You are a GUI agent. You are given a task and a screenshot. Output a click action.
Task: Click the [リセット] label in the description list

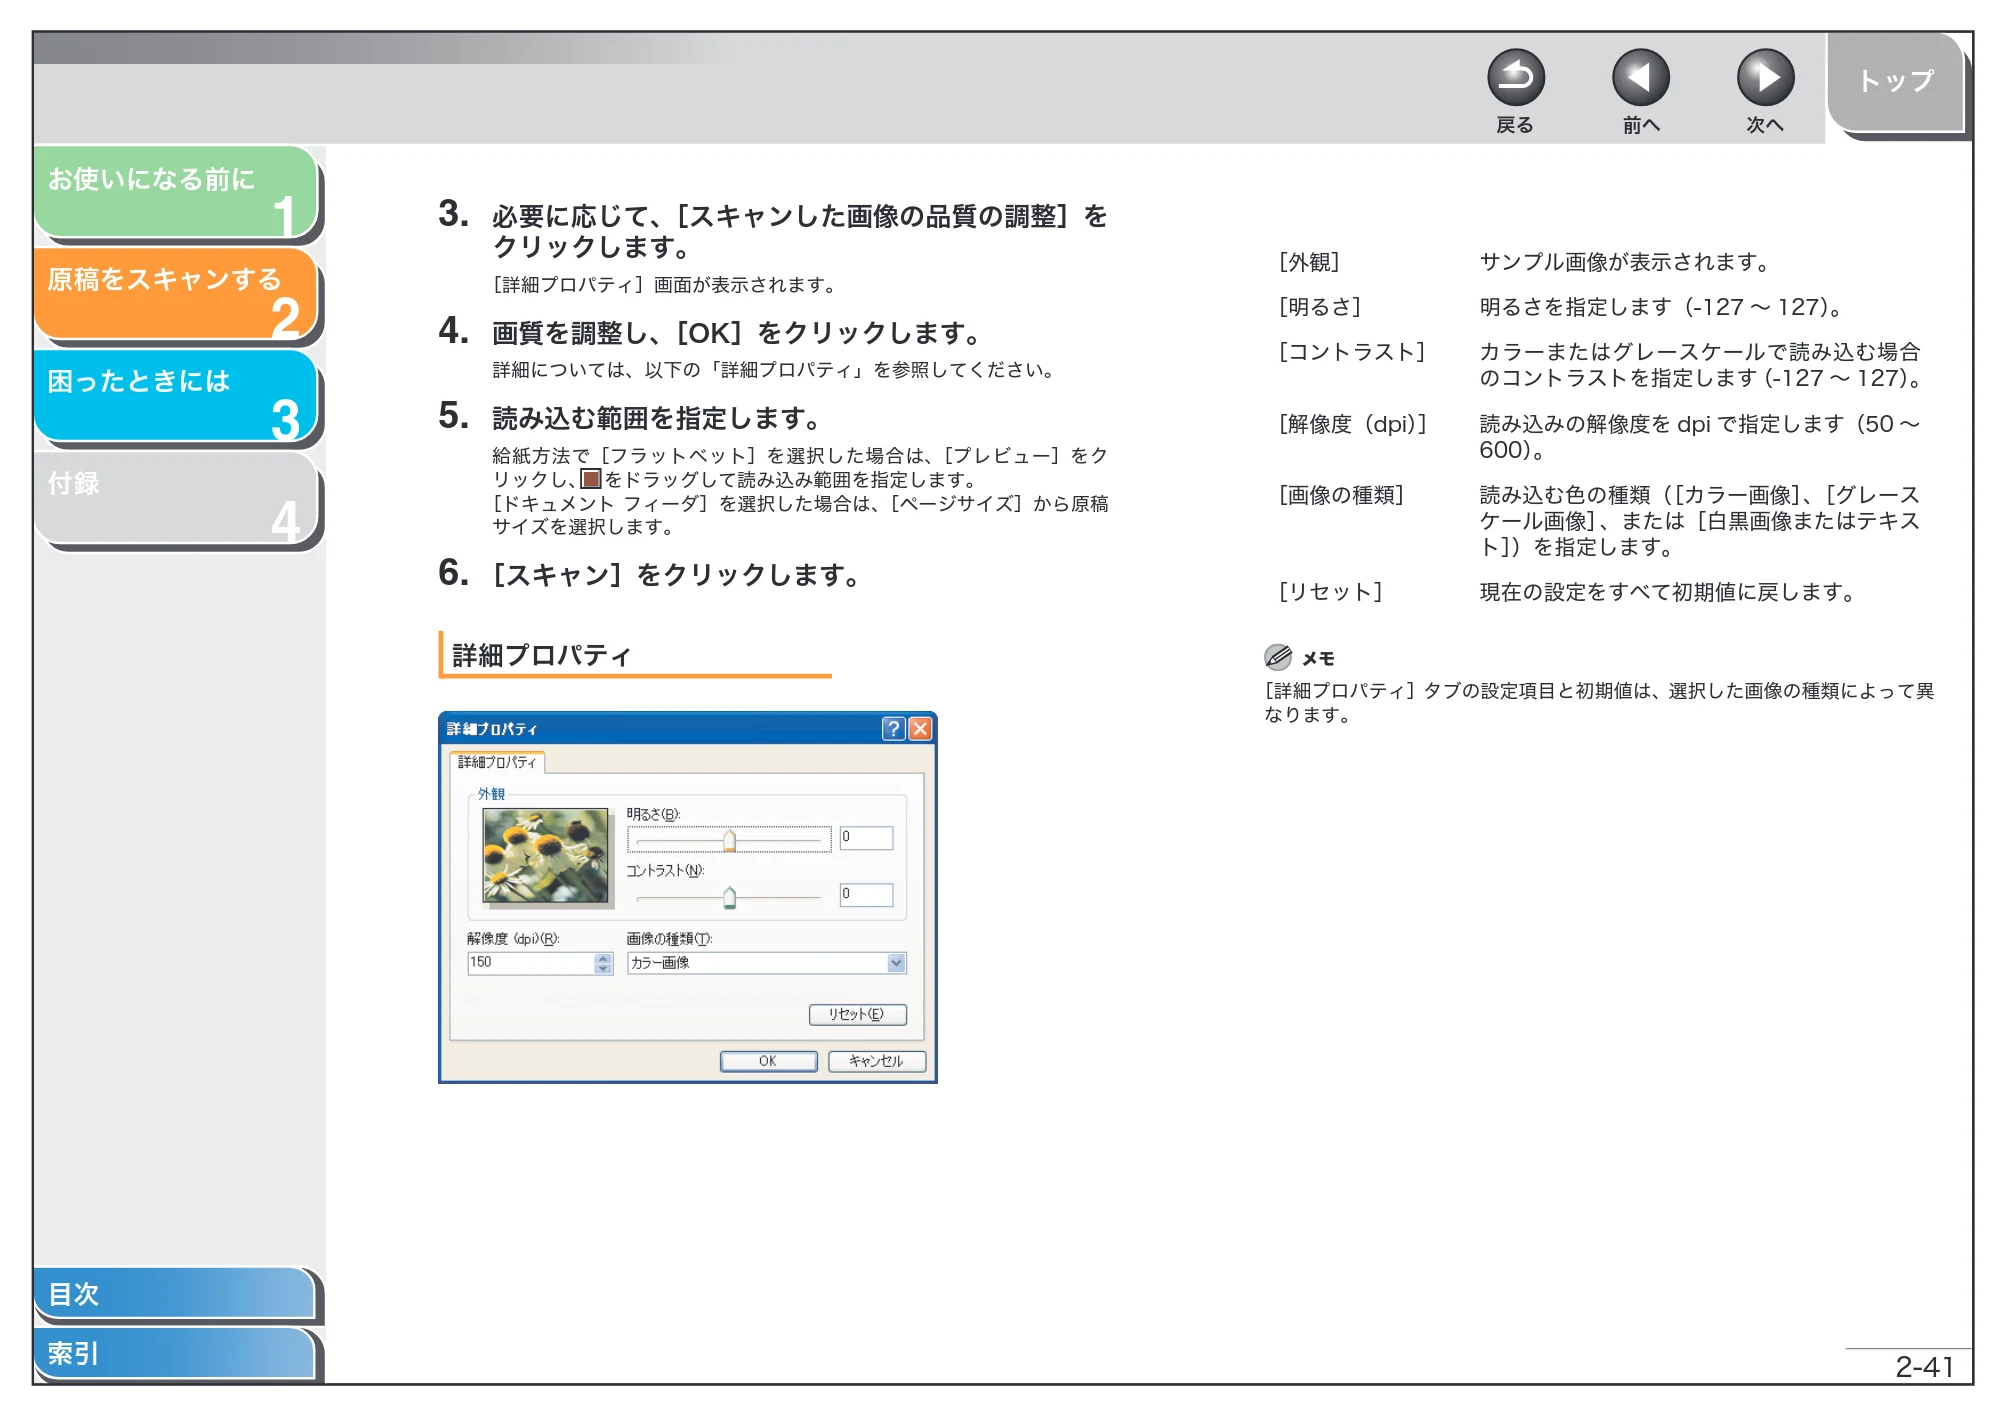(x=1330, y=592)
